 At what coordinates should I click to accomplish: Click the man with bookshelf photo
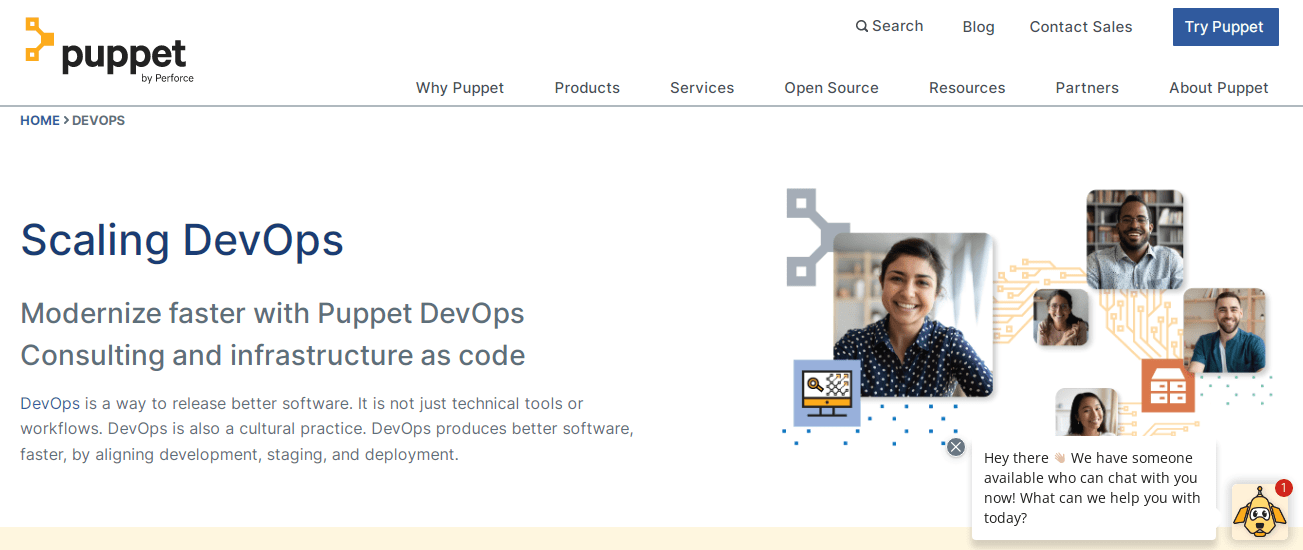1135,240
